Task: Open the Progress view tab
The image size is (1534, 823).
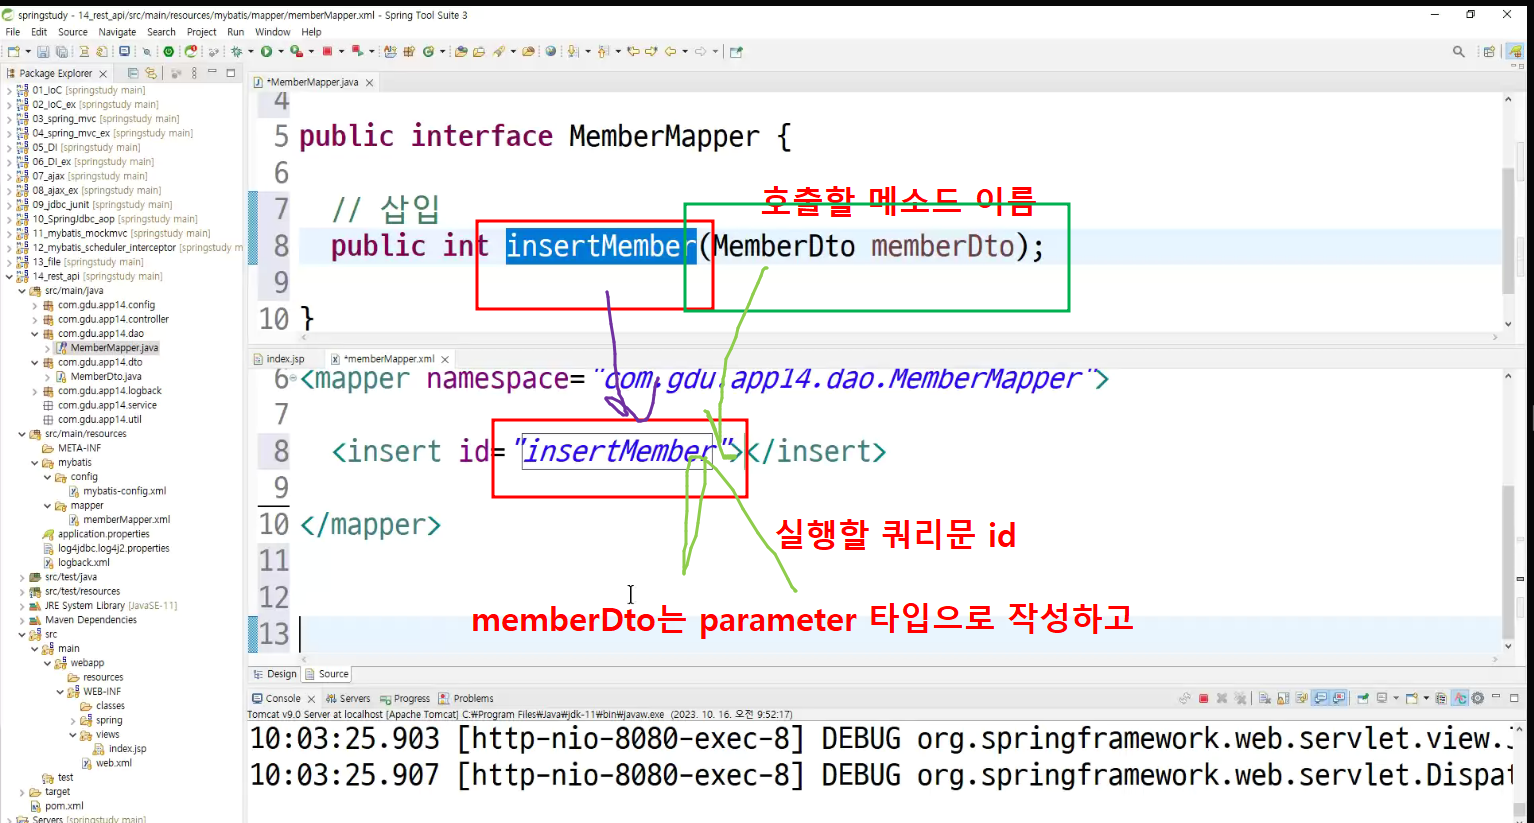Action: 405,699
